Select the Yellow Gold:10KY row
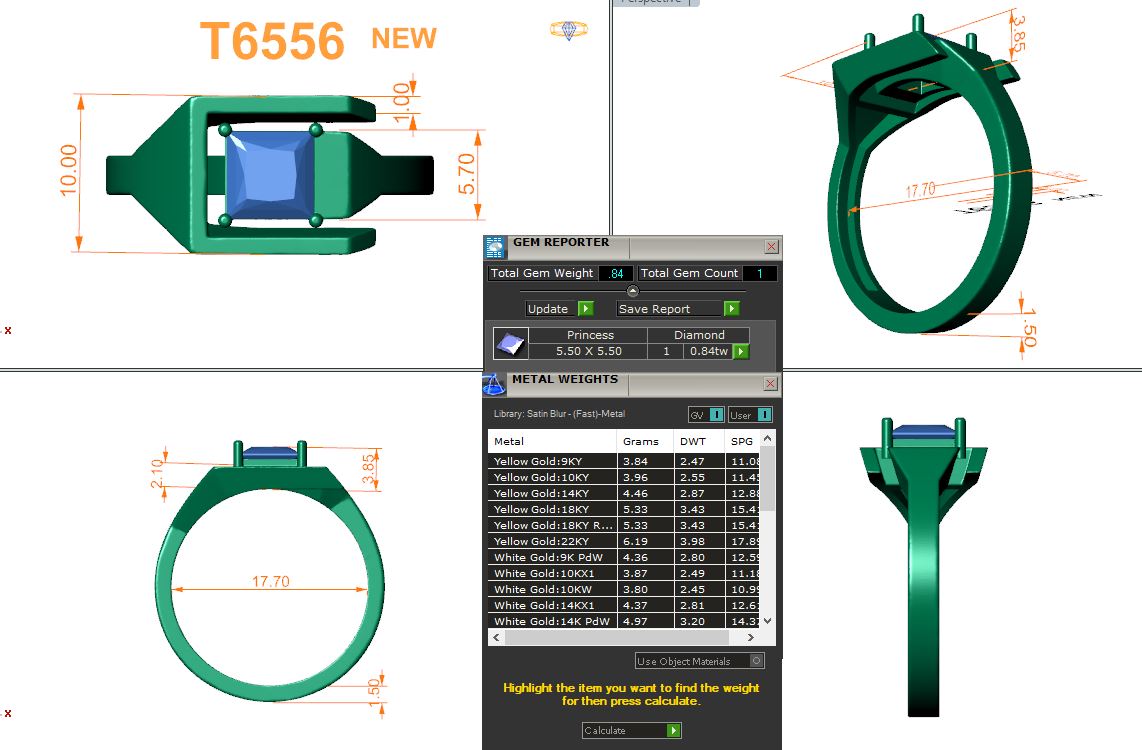Viewport: 1142px width, 750px height. (x=623, y=478)
